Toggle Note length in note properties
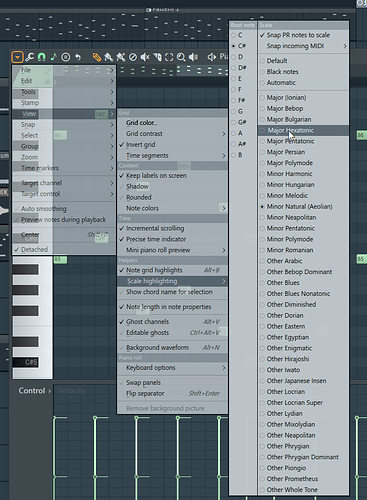The height and width of the screenshot is (500, 367). tap(172, 307)
